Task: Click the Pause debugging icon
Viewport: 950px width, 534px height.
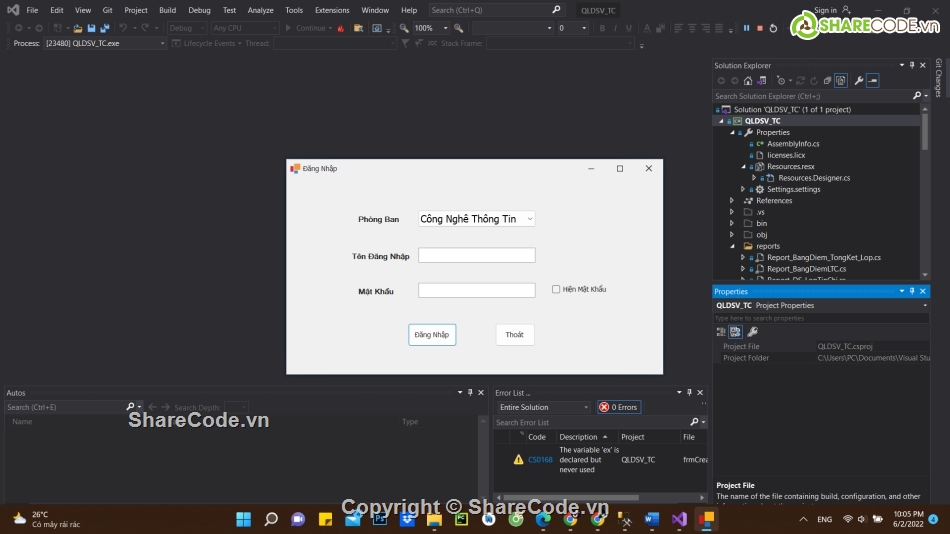Action: (746, 28)
